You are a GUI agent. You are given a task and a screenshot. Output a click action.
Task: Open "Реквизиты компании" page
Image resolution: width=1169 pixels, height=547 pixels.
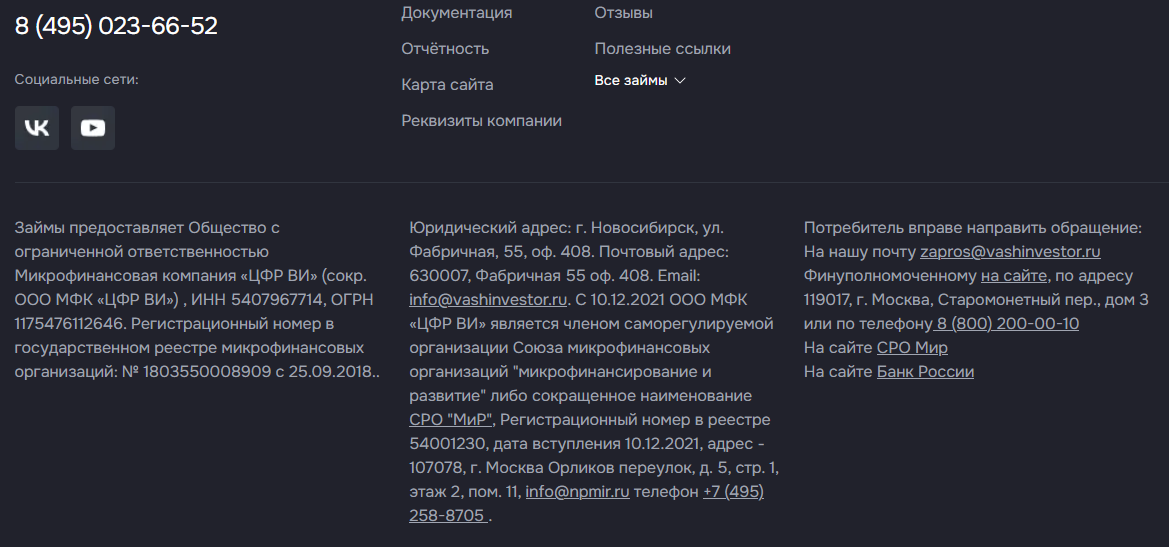(481, 121)
